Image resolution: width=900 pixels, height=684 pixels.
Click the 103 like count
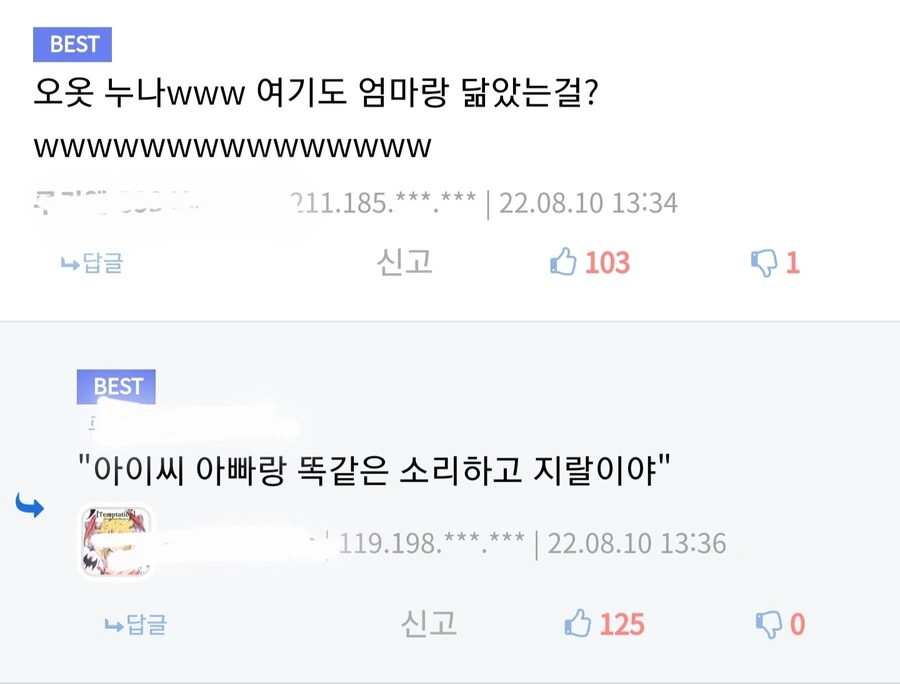tap(607, 263)
